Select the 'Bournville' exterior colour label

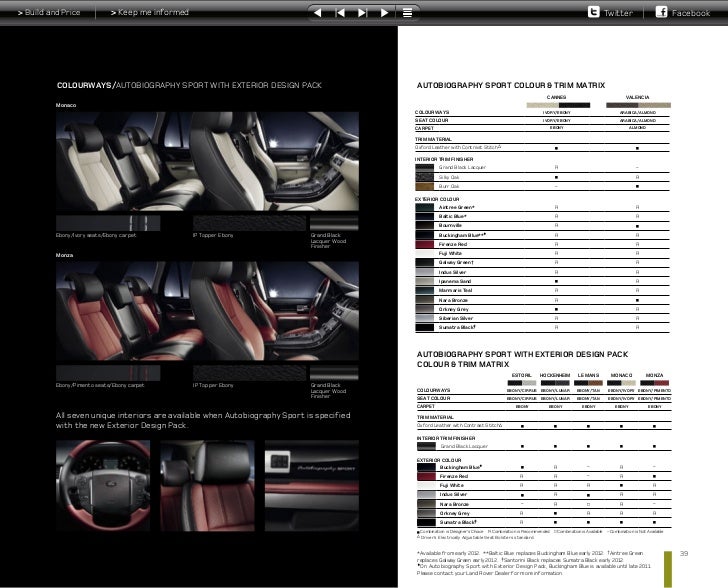450,226
